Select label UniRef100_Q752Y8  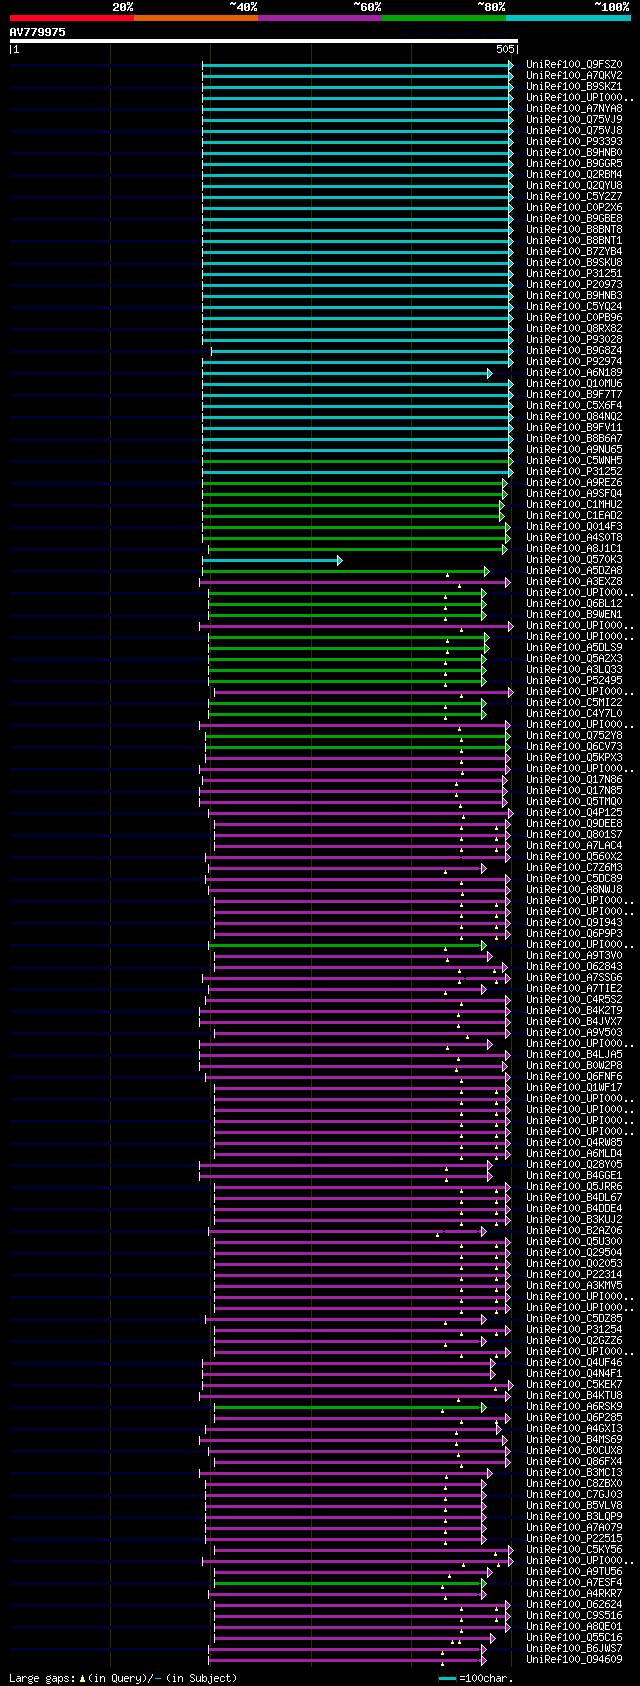point(574,735)
